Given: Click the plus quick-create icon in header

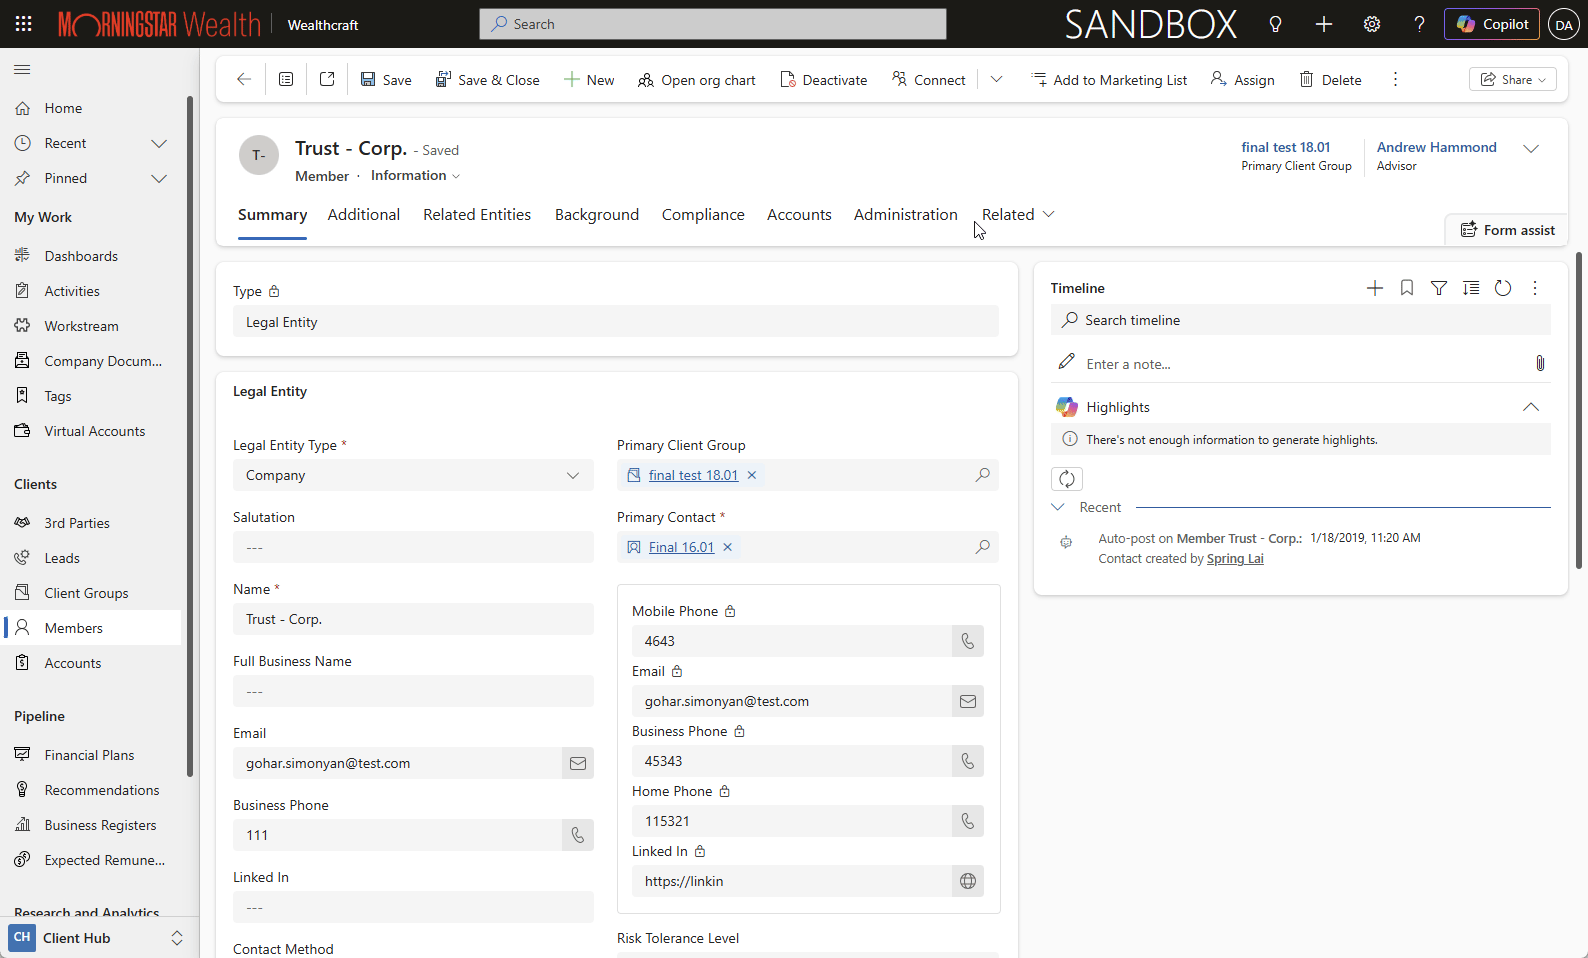Looking at the screenshot, I should coord(1324,24).
